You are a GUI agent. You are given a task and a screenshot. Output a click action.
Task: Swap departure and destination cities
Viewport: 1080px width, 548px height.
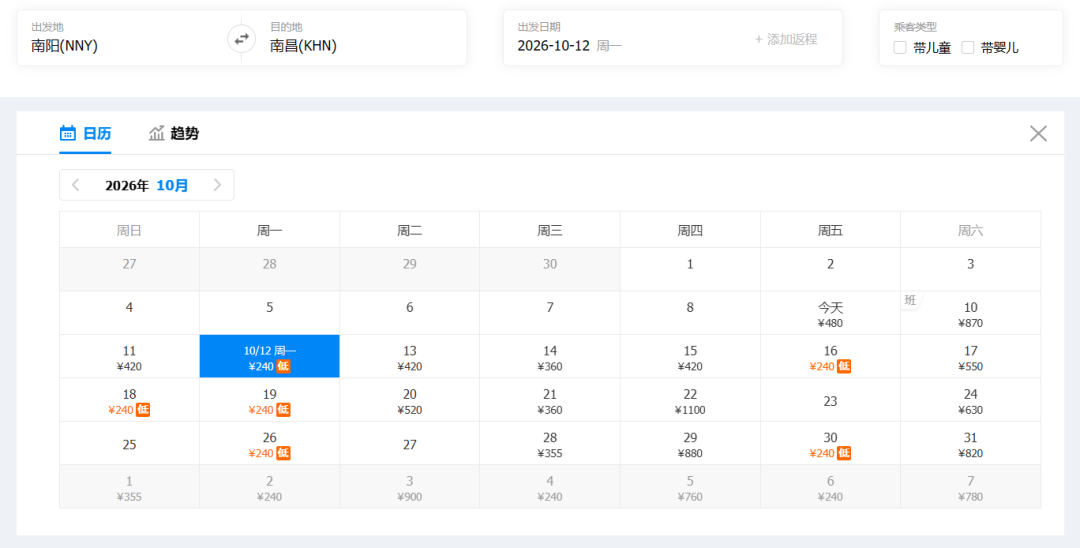(x=241, y=39)
